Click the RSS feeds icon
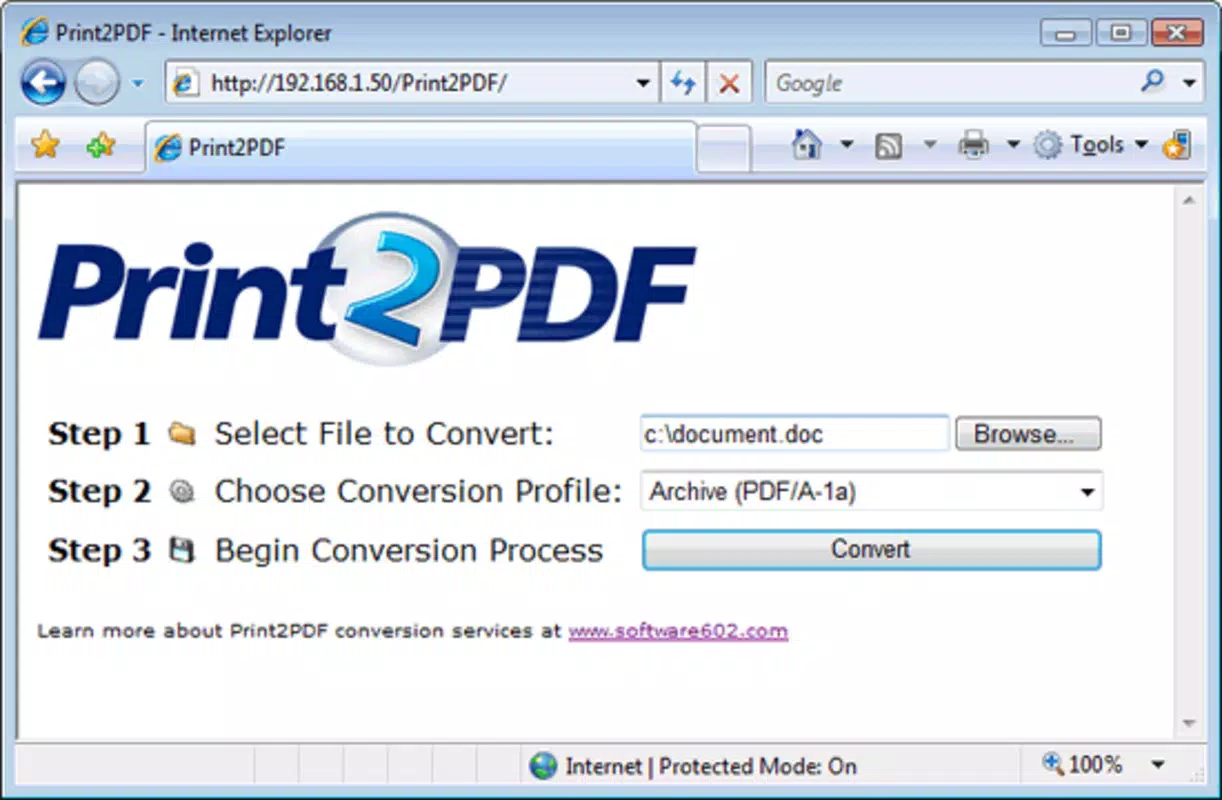This screenshot has height=800, width=1222. point(888,146)
